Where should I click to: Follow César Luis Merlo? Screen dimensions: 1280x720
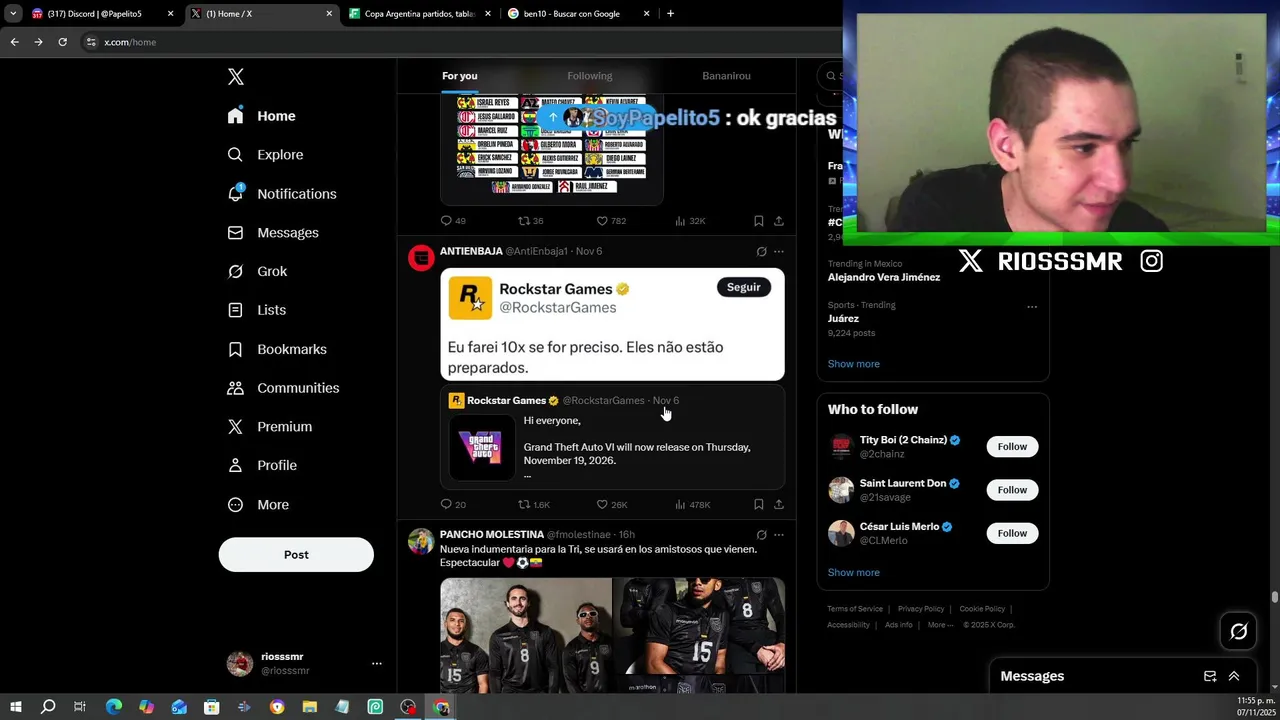[x=1012, y=533]
